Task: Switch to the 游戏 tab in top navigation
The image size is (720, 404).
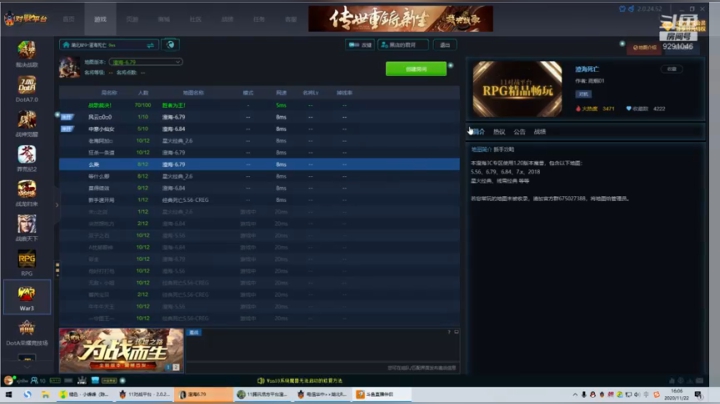Action: pos(100,19)
